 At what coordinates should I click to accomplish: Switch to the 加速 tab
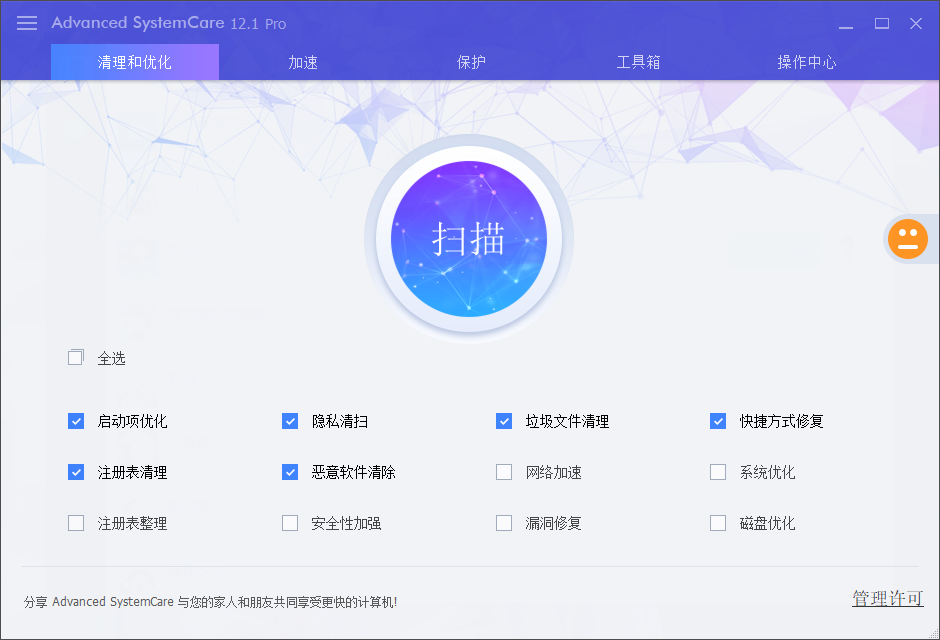pos(303,62)
